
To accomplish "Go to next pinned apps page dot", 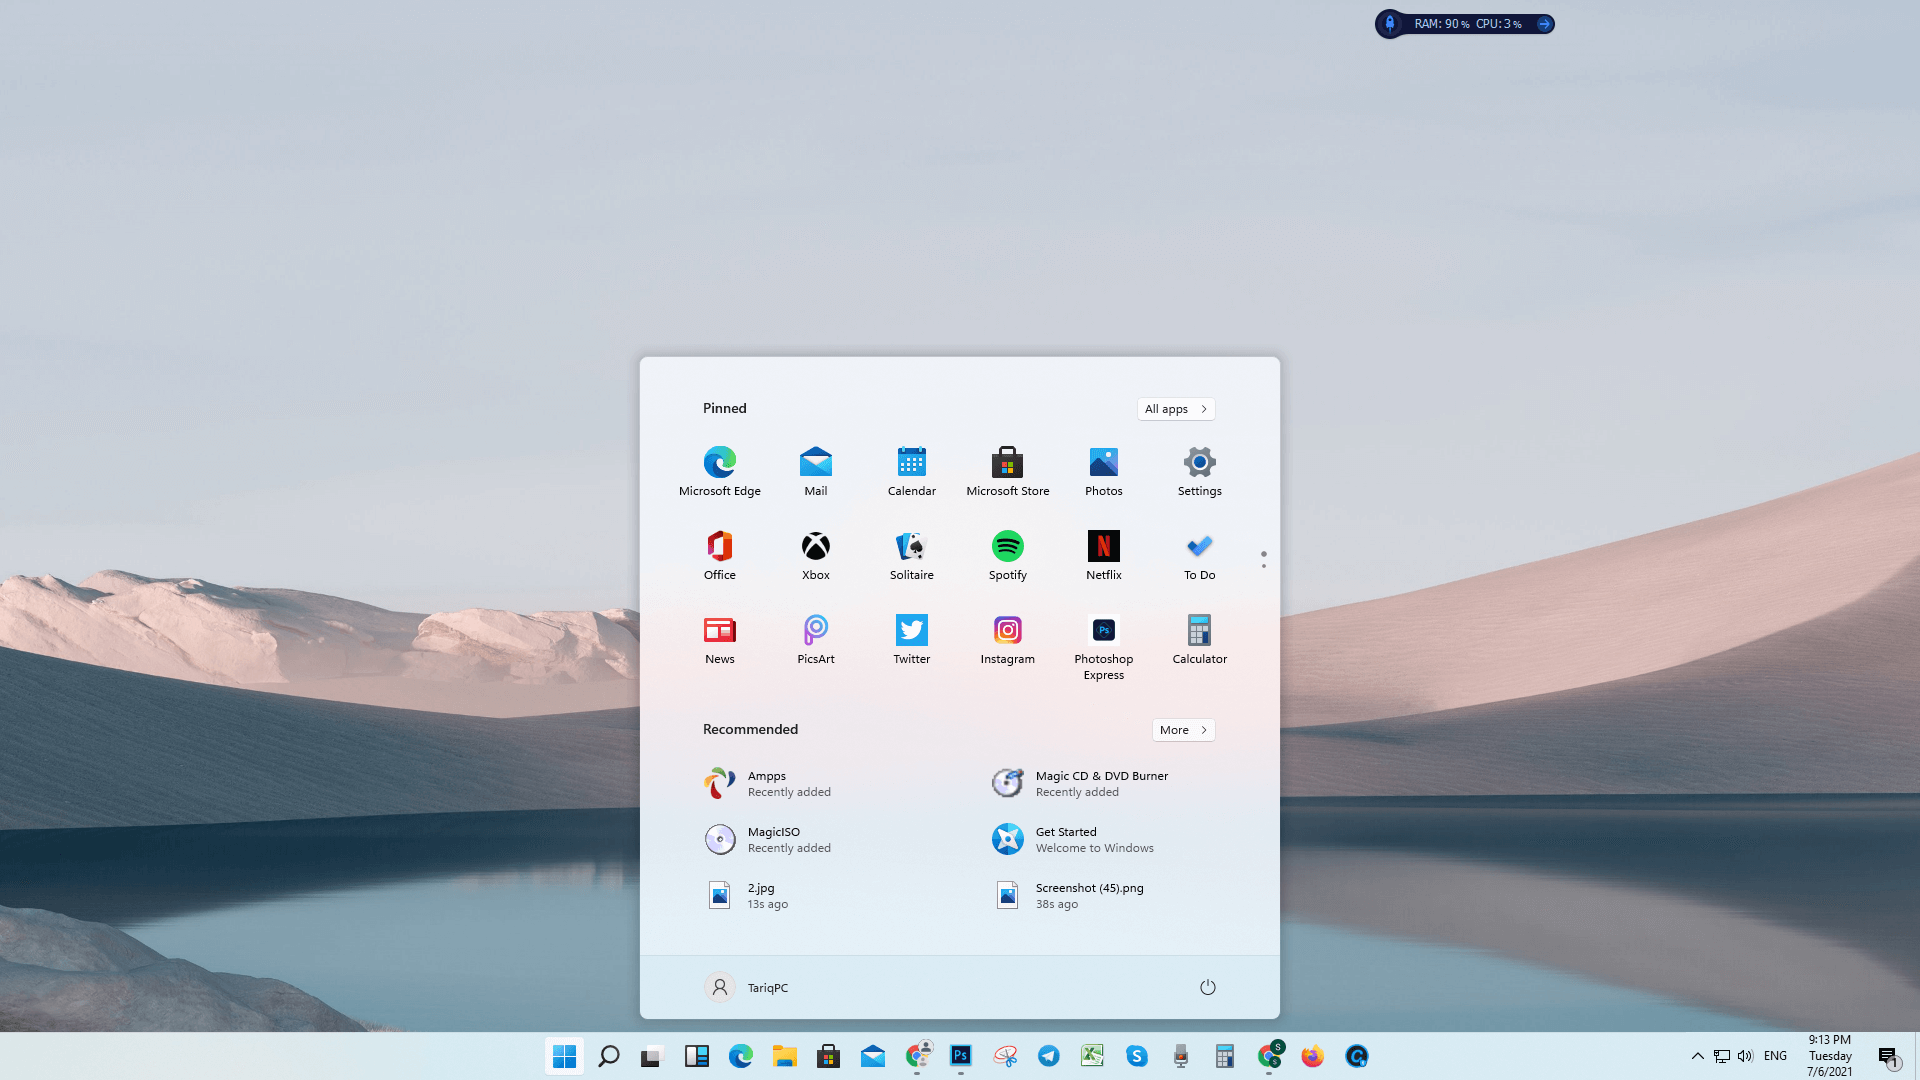I will coord(1263,567).
